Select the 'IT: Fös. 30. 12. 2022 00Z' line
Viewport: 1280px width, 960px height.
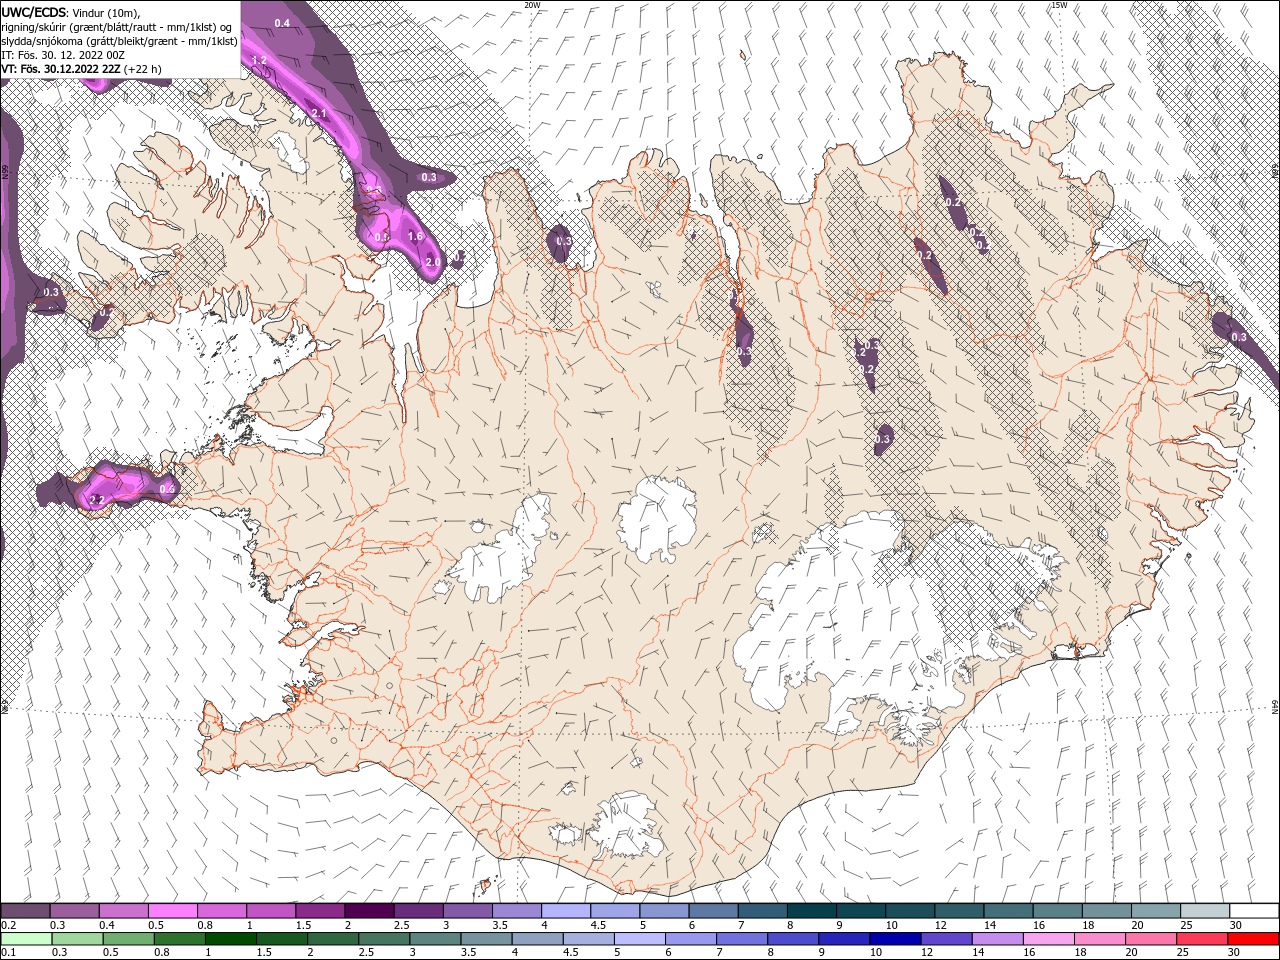pos(62,54)
